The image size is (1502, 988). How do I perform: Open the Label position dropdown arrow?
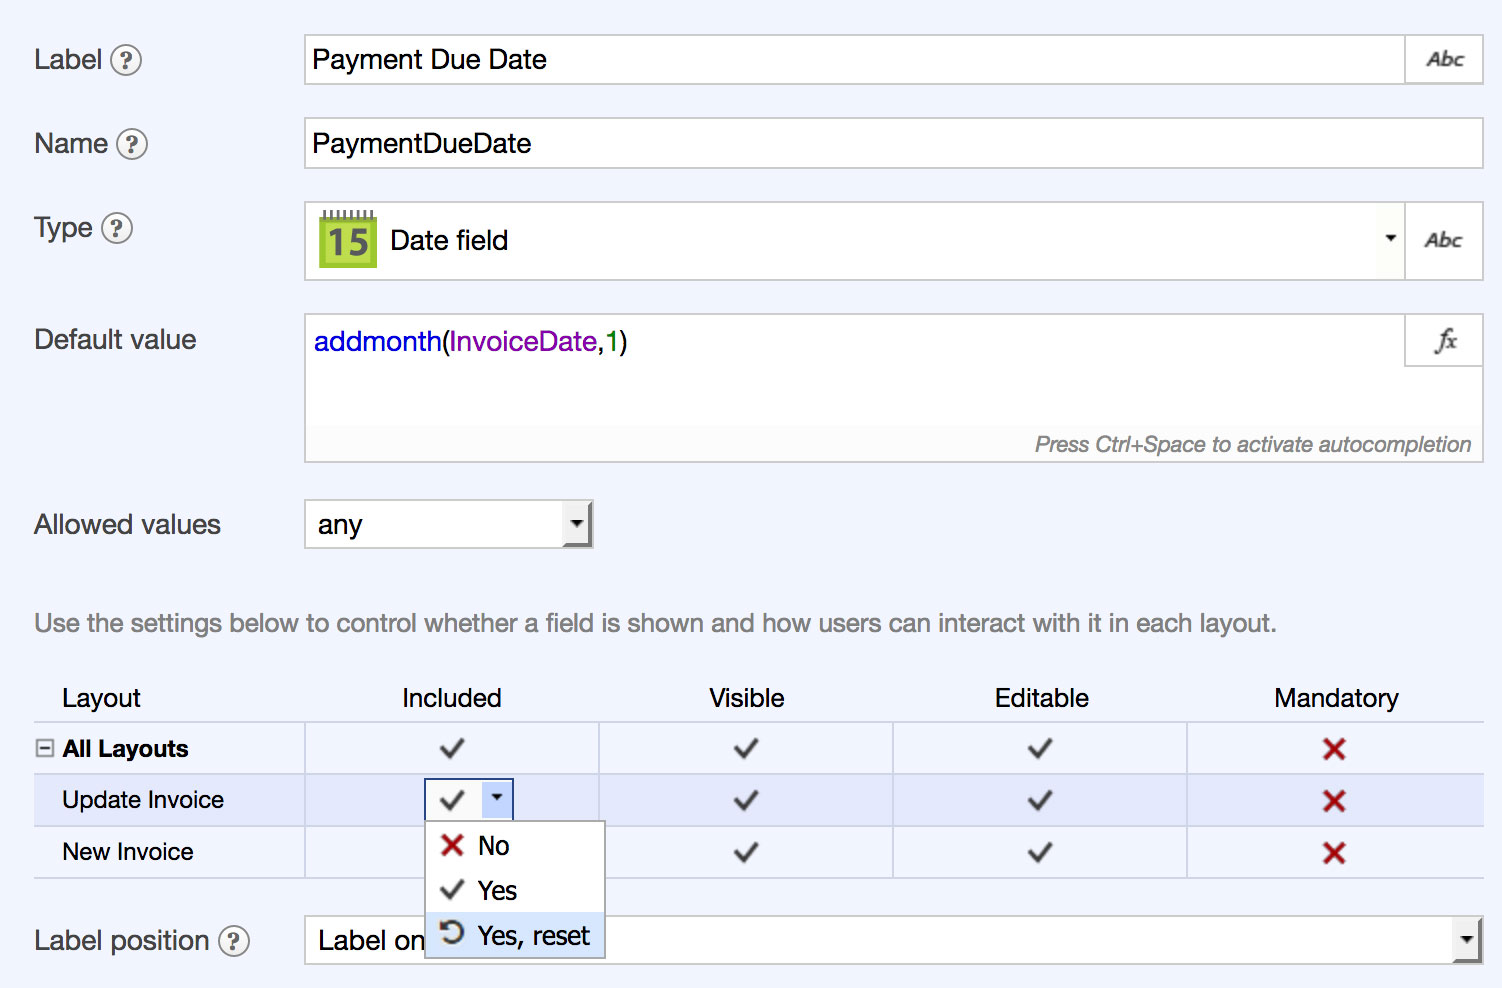tap(1466, 940)
